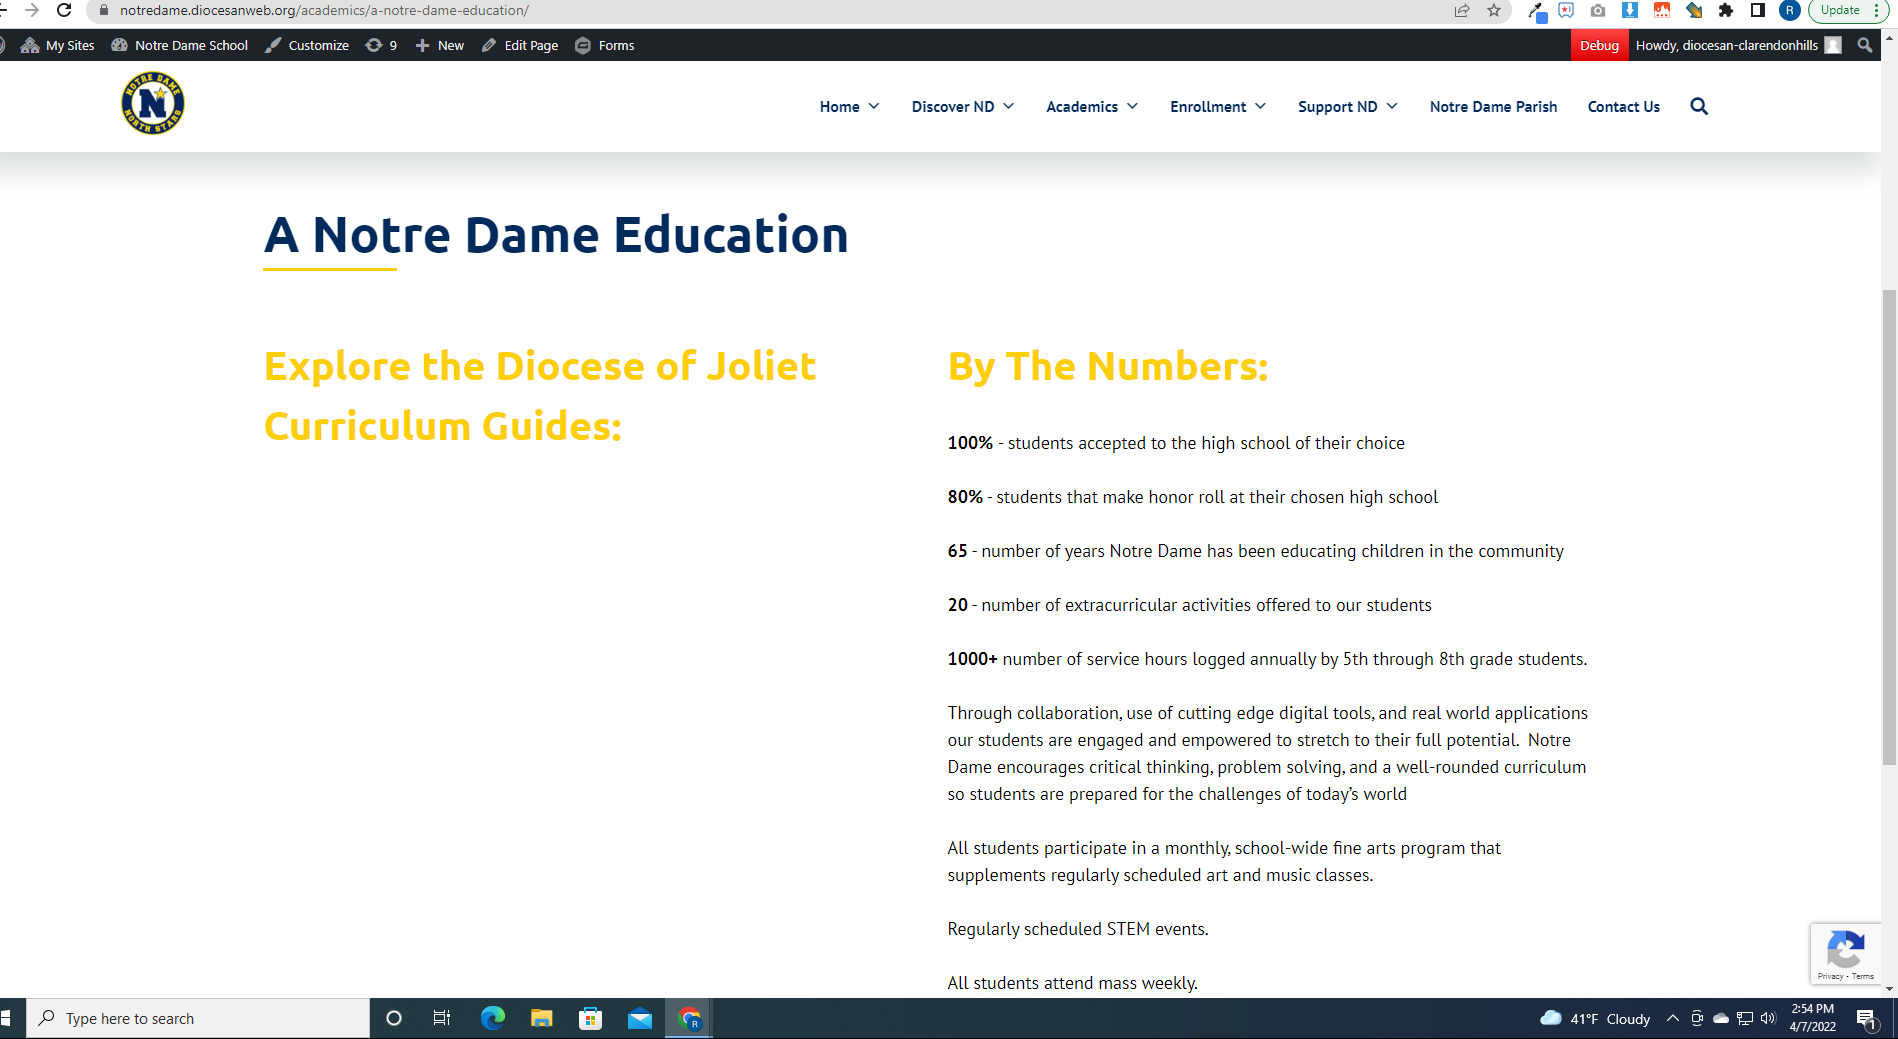Open the My Sites admin menu
Screen dimensions: 1898x1039
pos(58,46)
